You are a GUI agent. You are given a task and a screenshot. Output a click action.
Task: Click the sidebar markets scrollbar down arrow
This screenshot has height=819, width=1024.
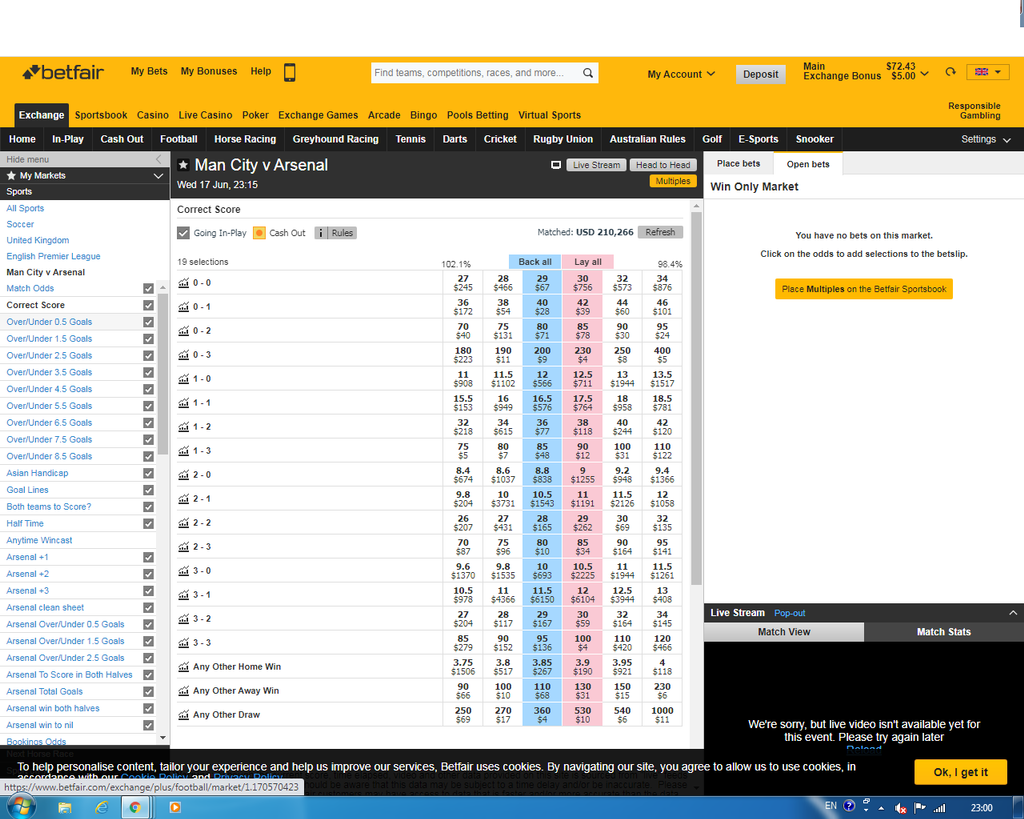[x=163, y=738]
